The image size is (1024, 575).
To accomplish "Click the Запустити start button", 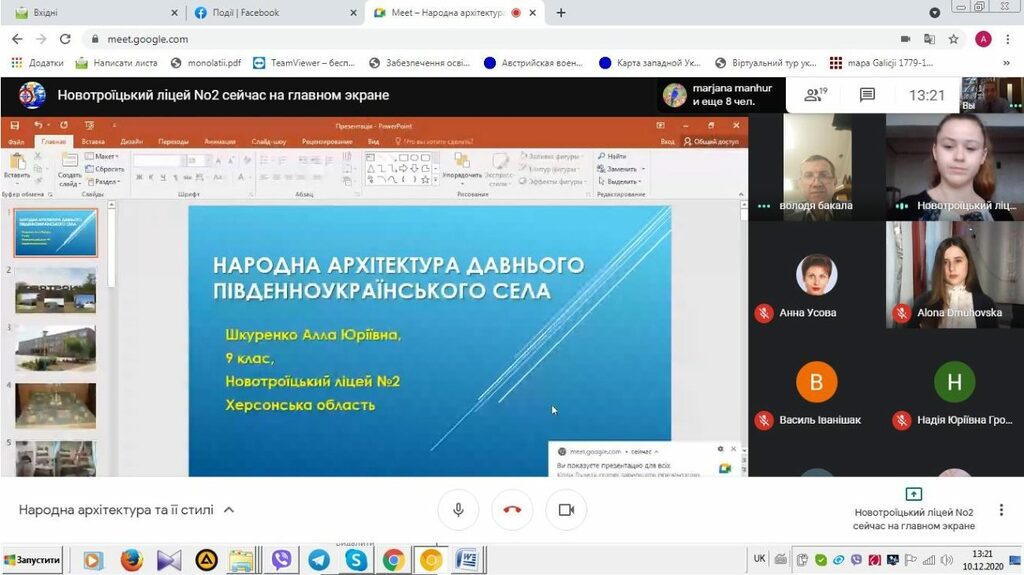I will coord(32,560).
